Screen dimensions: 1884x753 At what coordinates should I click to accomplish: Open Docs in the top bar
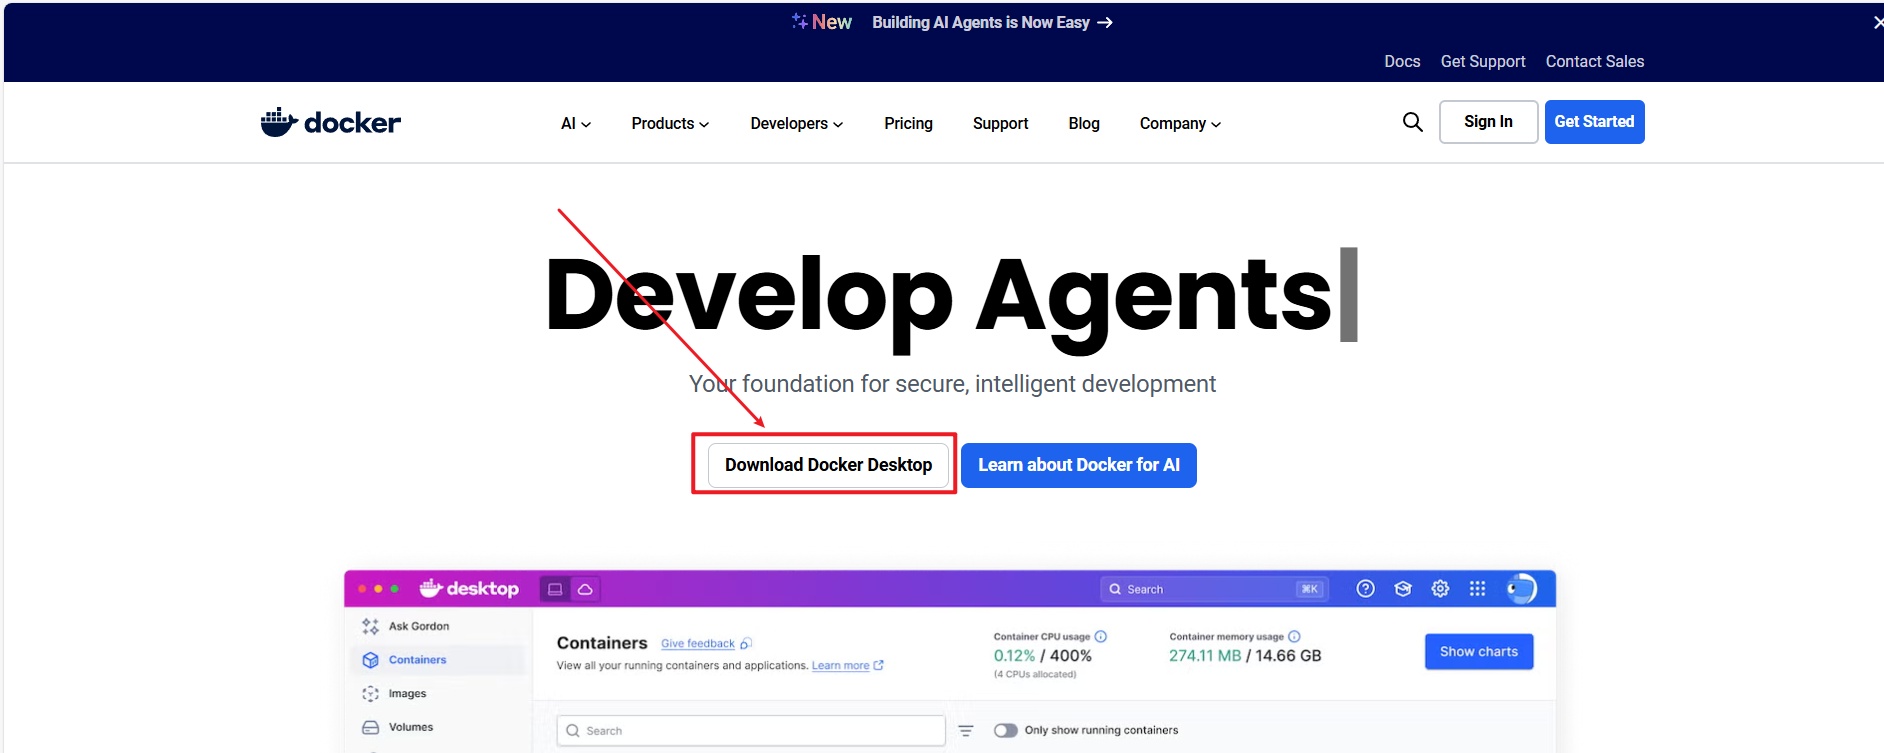pos(1402,61)
